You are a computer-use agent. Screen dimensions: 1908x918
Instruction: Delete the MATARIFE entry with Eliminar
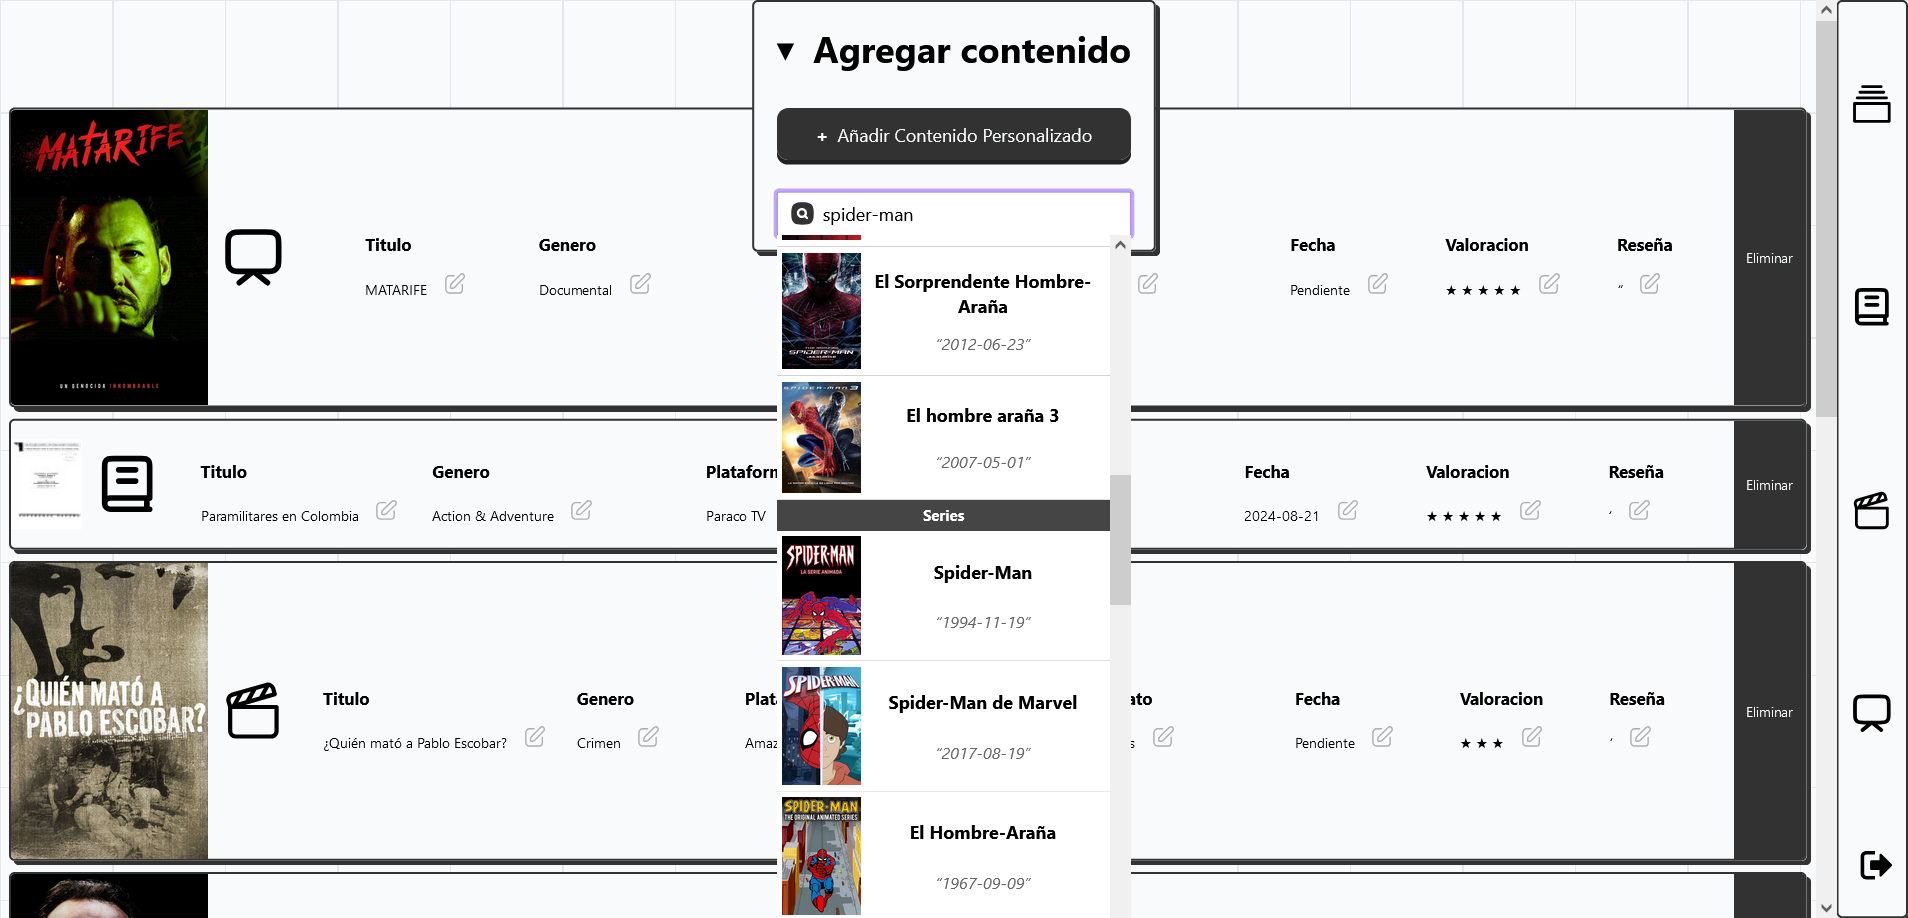click(x=1769, y=258)
